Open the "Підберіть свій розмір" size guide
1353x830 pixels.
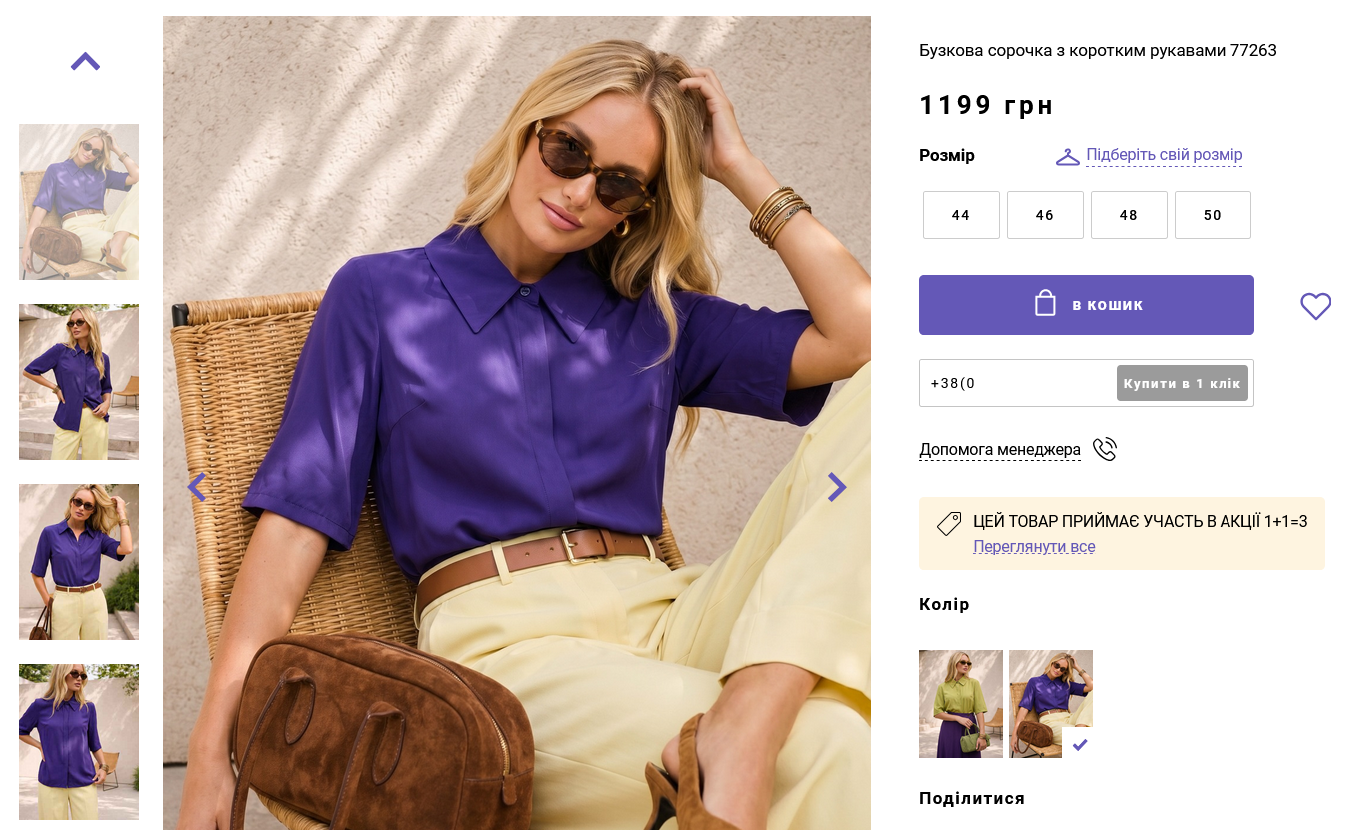tap(1164, 155)
